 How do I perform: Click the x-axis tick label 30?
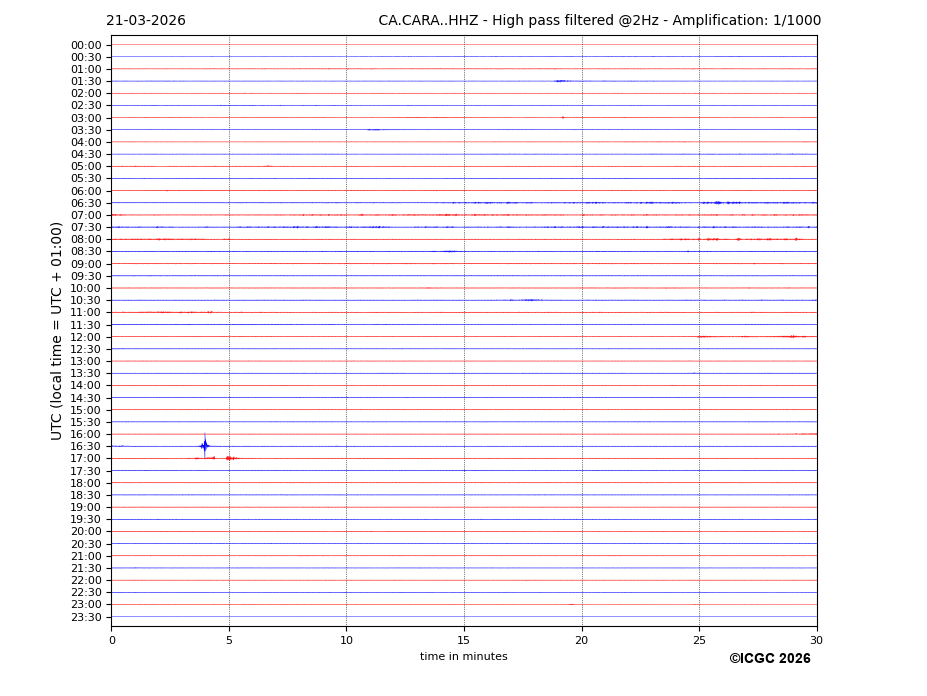tap(816, 640)
